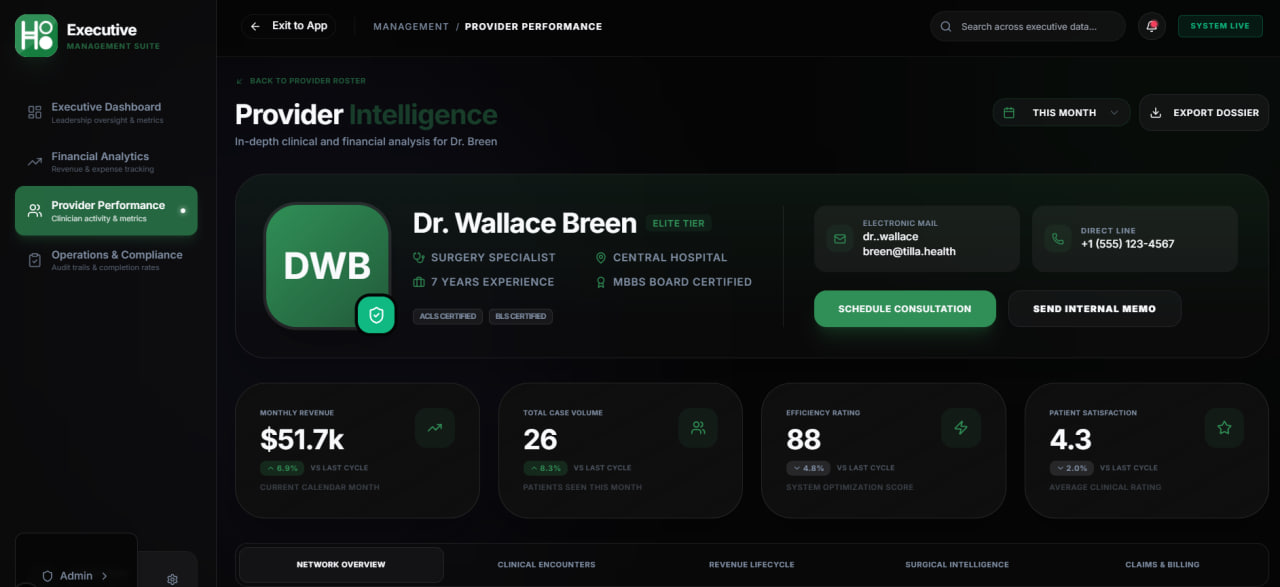Click the trending arrow icon on Monthly Revenue
This screenshot has height=587, width=1280.
coord(435,427)
